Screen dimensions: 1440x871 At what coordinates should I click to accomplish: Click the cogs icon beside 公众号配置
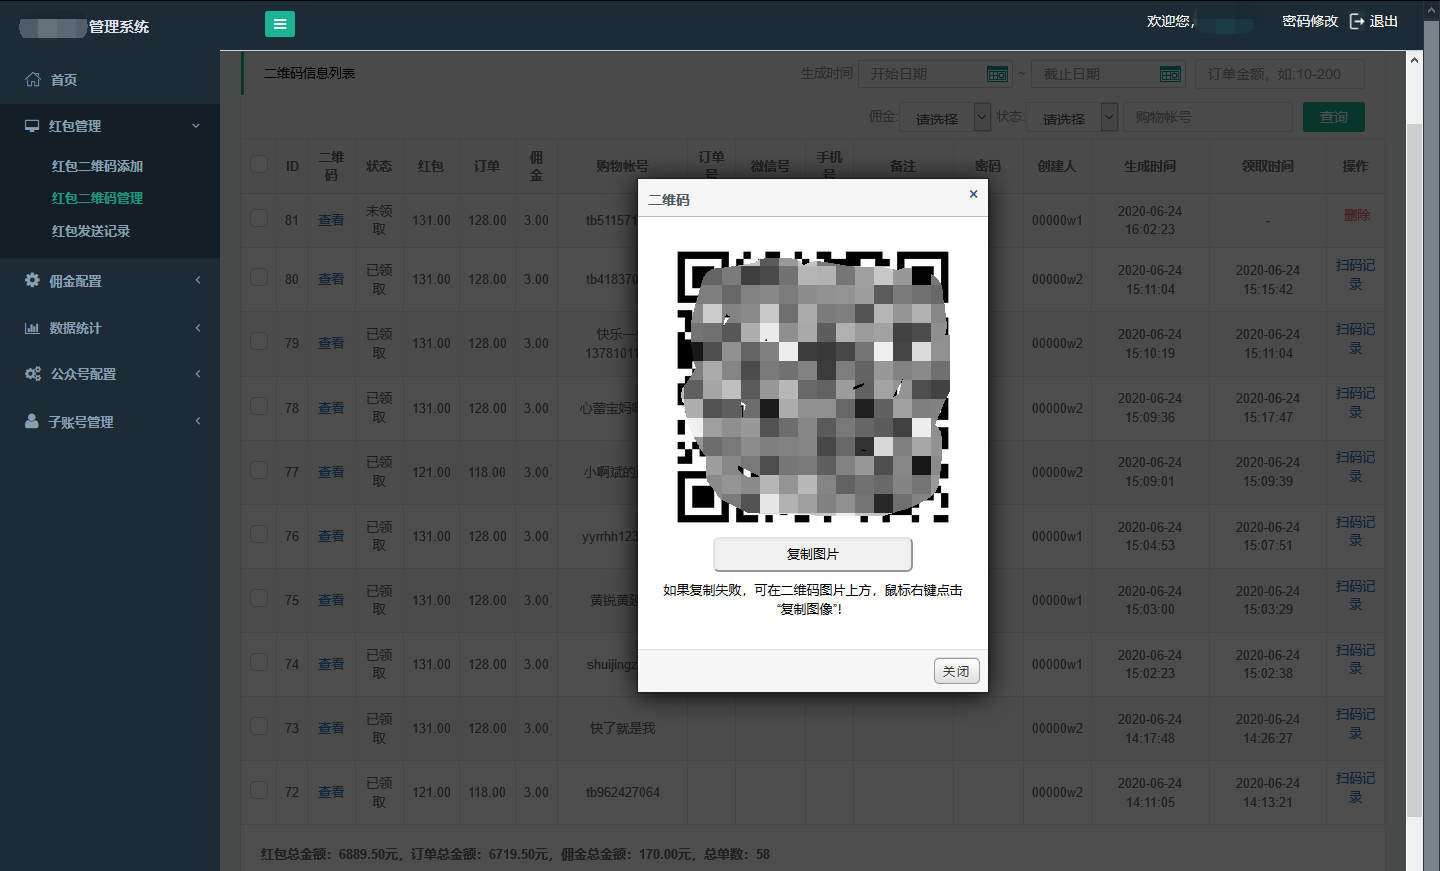pyautogui.click(x=33, y=374)
